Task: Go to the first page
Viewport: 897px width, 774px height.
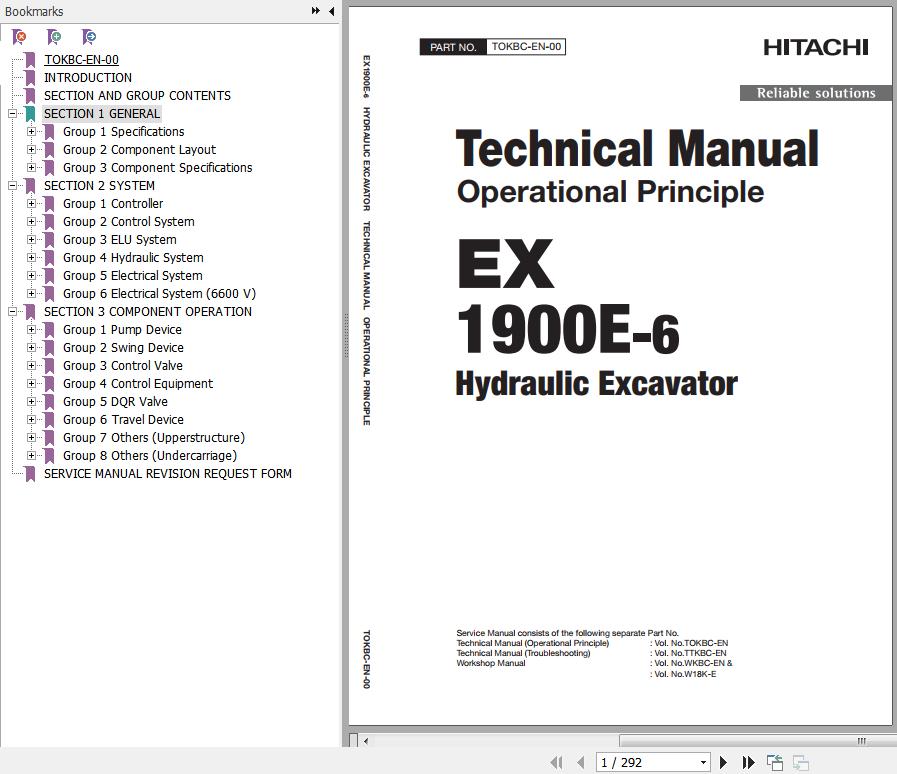Action: tap(556, 763)
